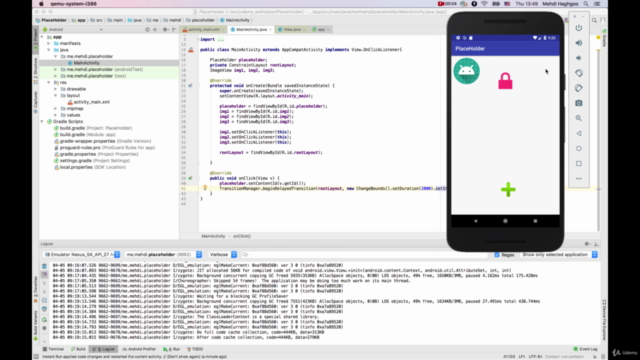
Task: Click the emulator rotate left icon
Action: pos(579,73)
